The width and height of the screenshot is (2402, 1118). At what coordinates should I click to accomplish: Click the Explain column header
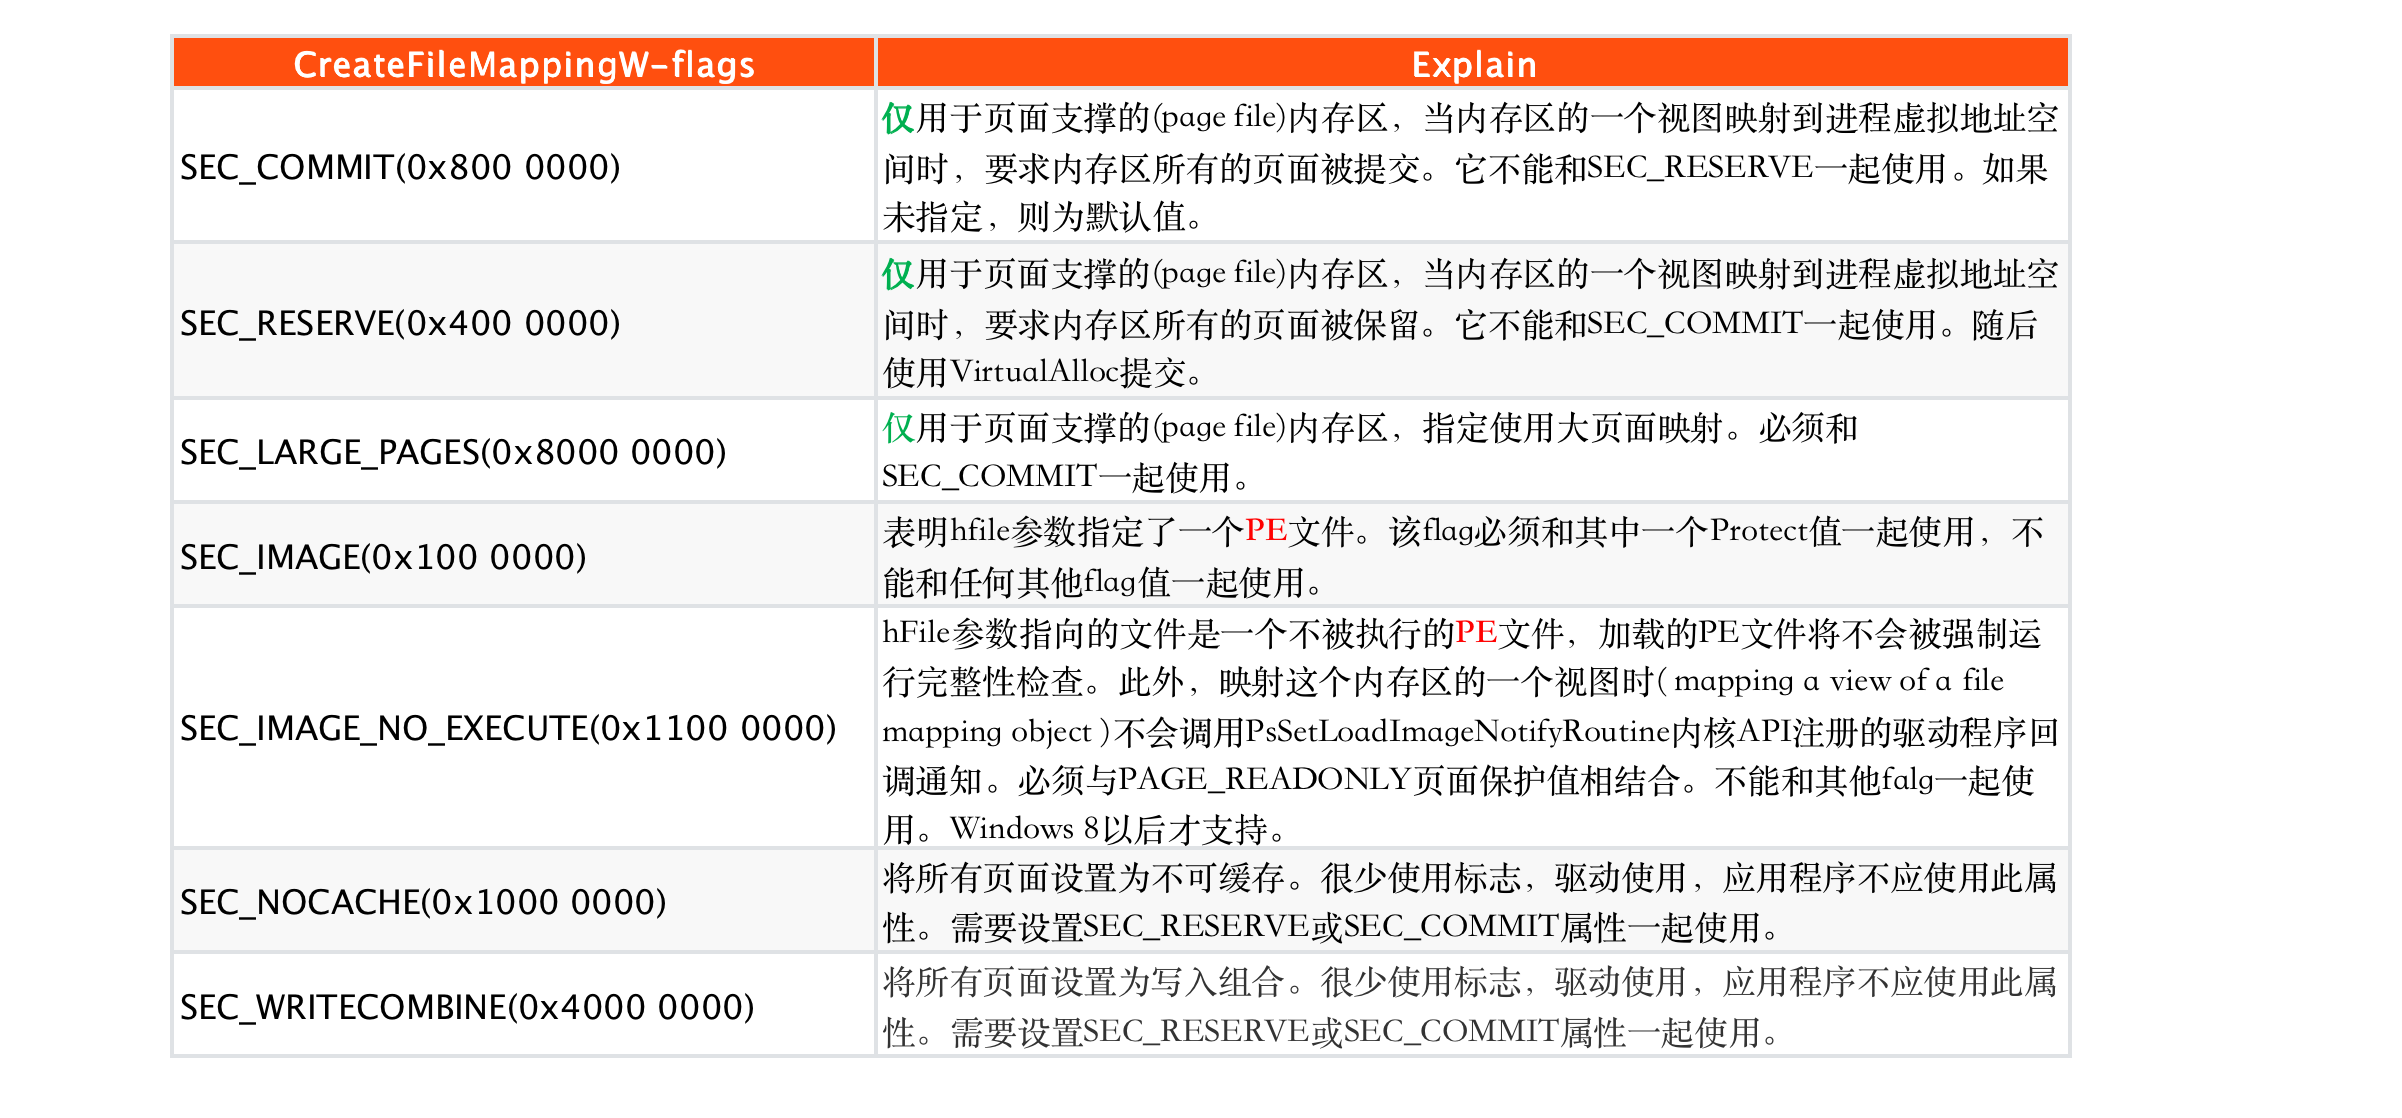[x=1473, y=64]
